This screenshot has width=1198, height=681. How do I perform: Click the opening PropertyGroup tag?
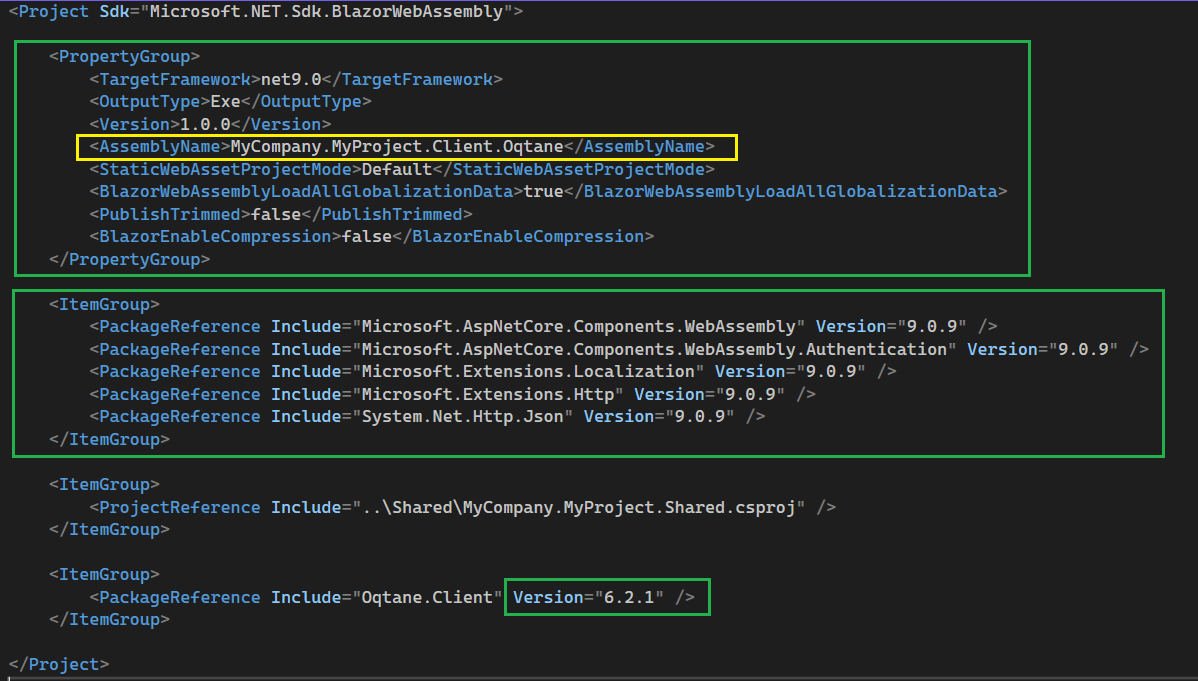(125, 56)
